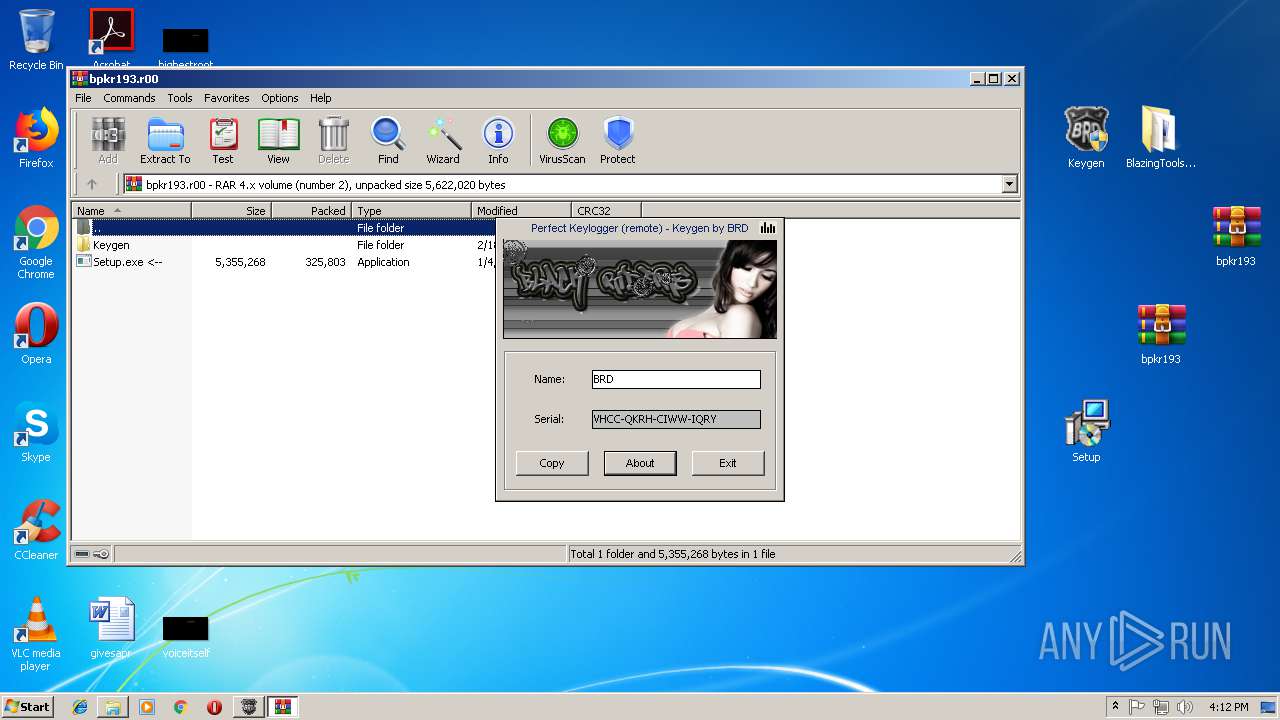1280x720 pixels.
Task: Expand the archive path dropdown
Action: pos(1009,184)
